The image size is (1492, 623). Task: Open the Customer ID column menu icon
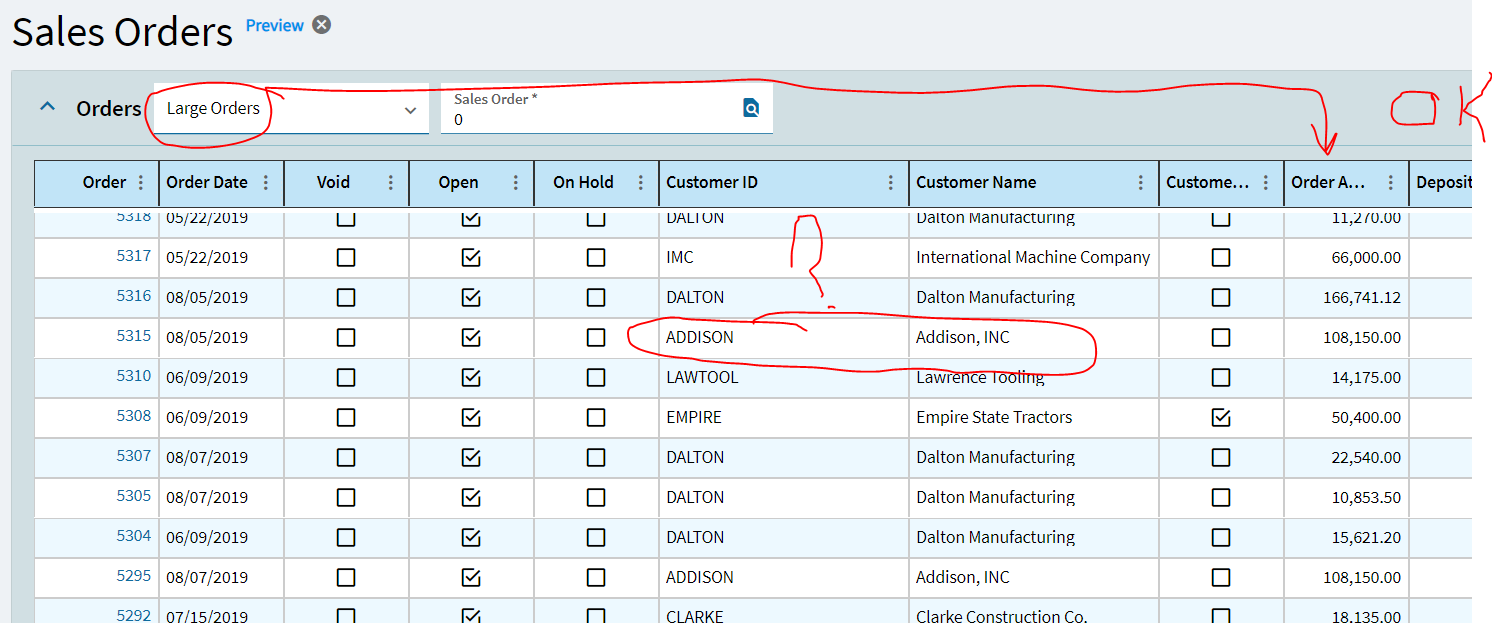click(x=891, y=183)
